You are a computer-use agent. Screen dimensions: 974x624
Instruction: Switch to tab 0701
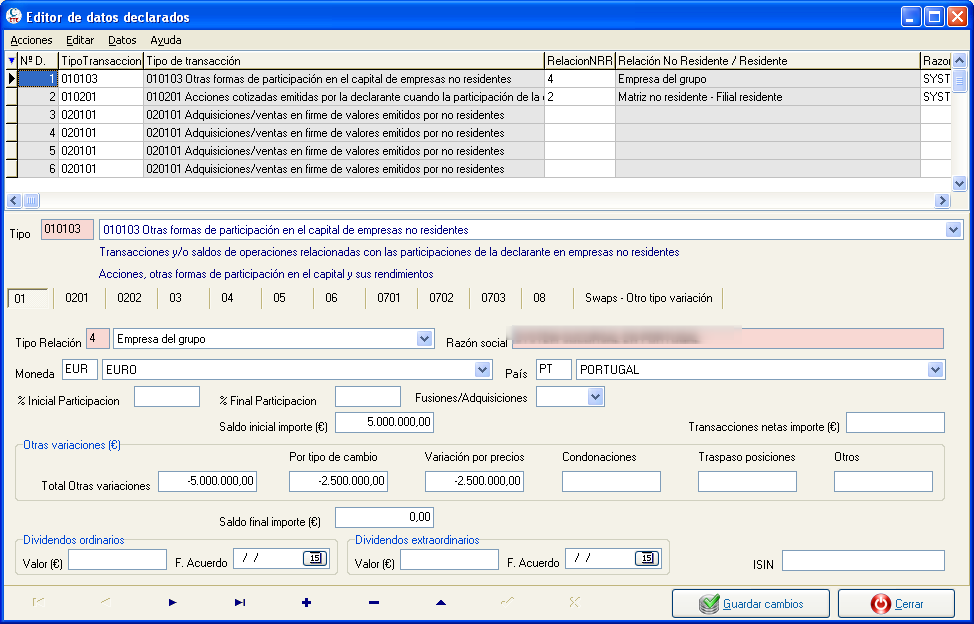389,298
